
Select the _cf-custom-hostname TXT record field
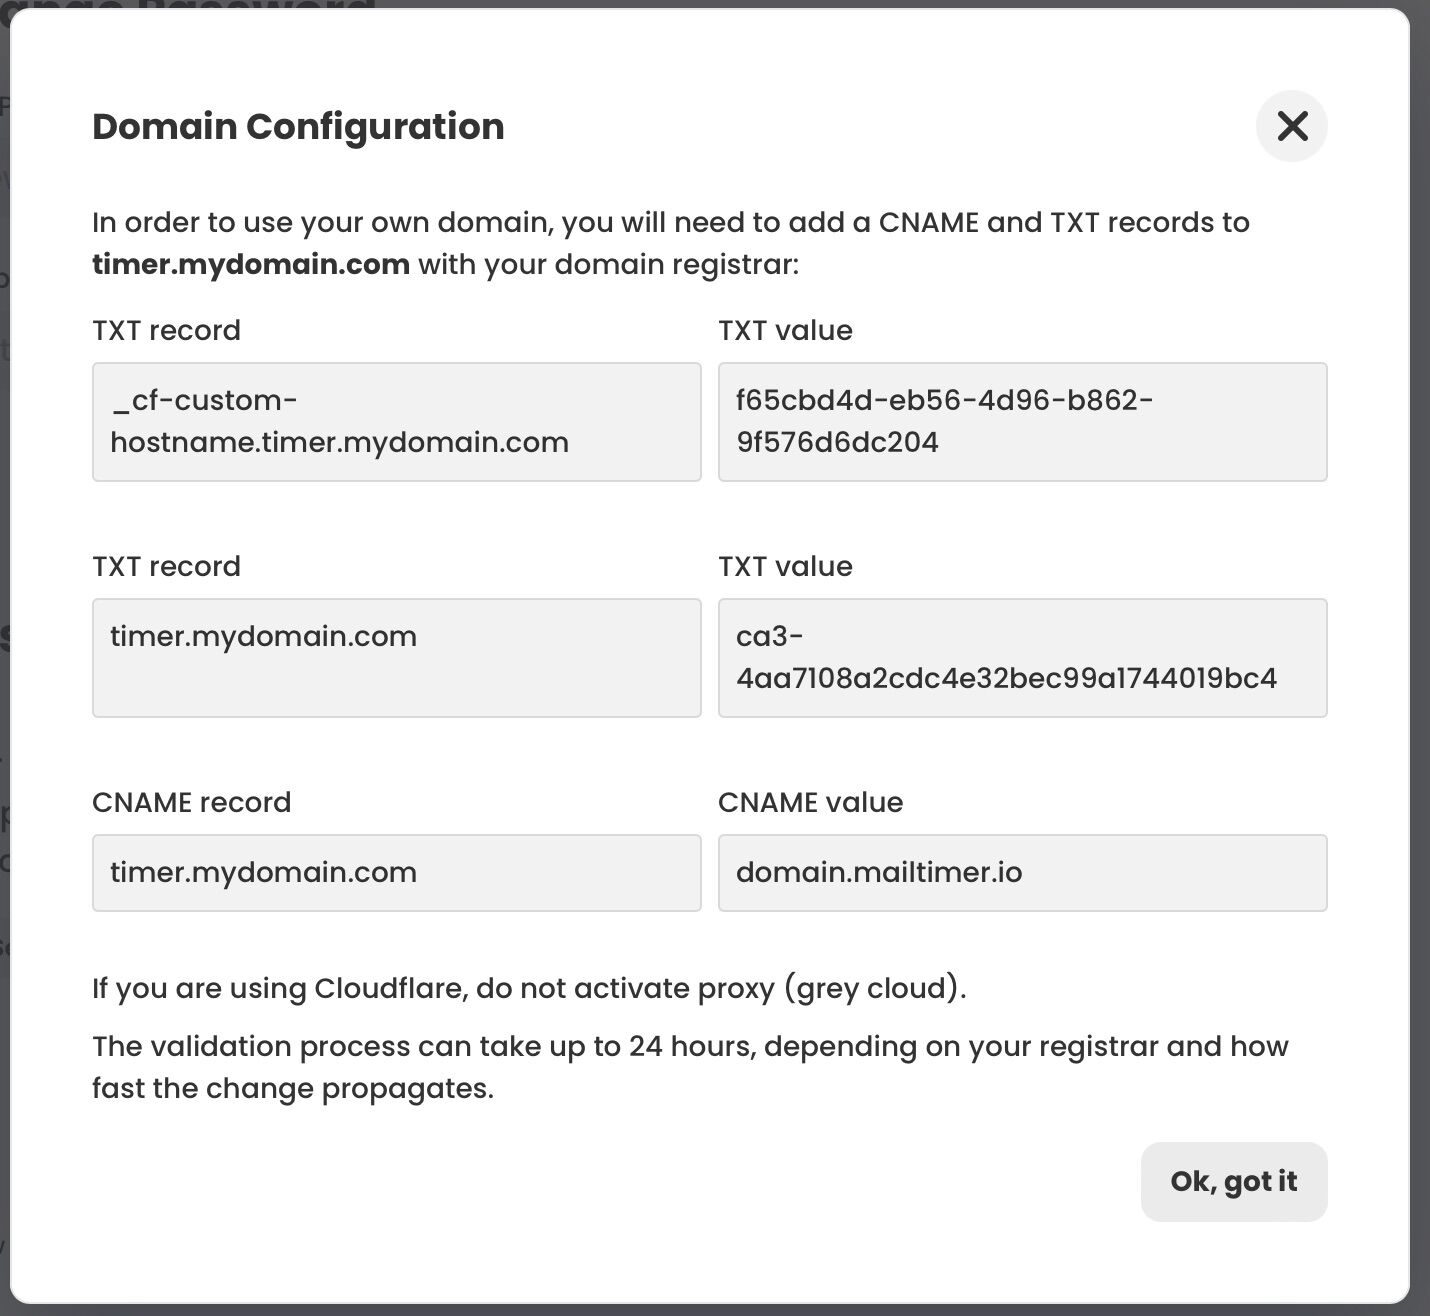click(x=396, y=421)
